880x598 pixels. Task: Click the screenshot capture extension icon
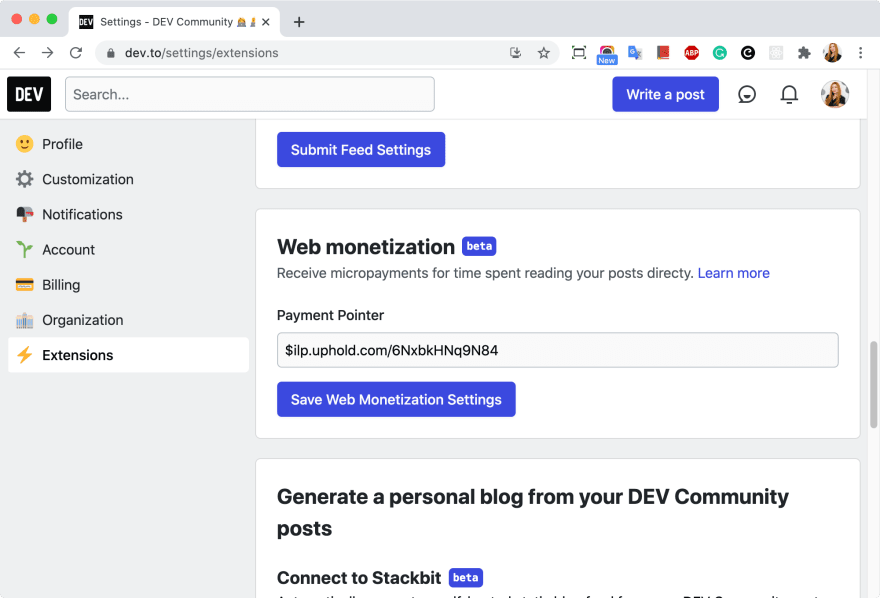(x=579, y=53)
